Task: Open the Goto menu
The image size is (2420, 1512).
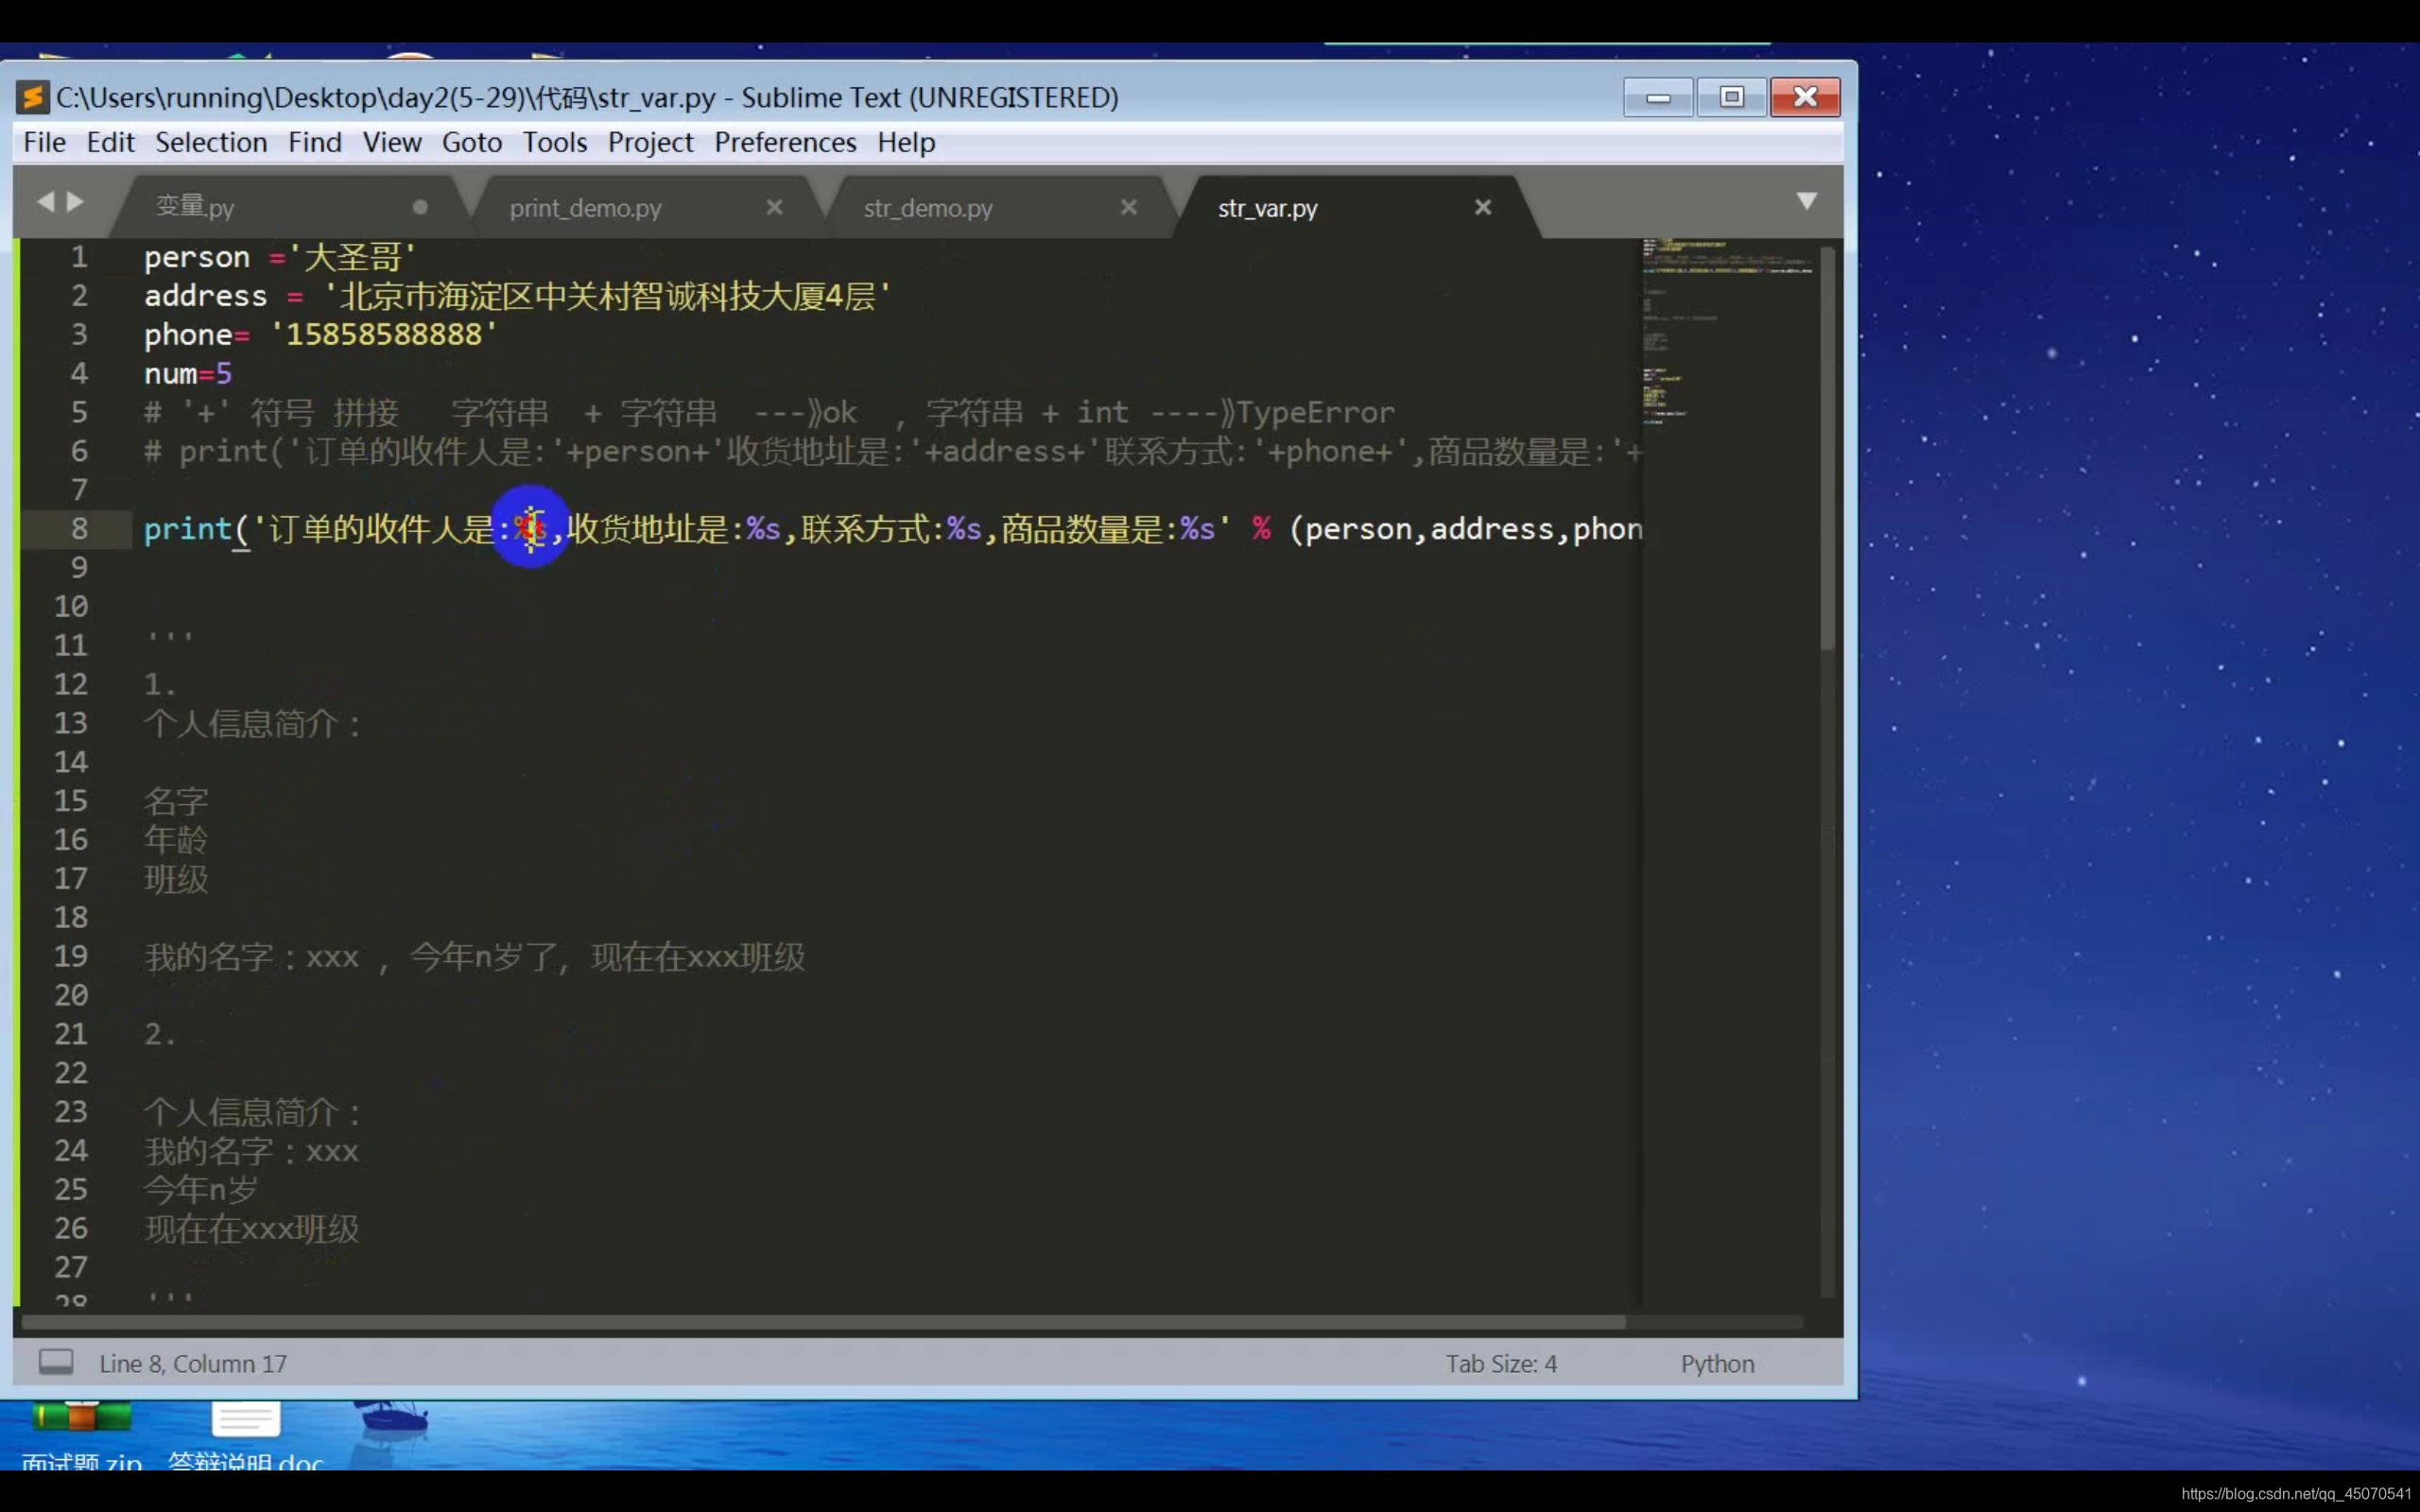Action: pos(472,142)
